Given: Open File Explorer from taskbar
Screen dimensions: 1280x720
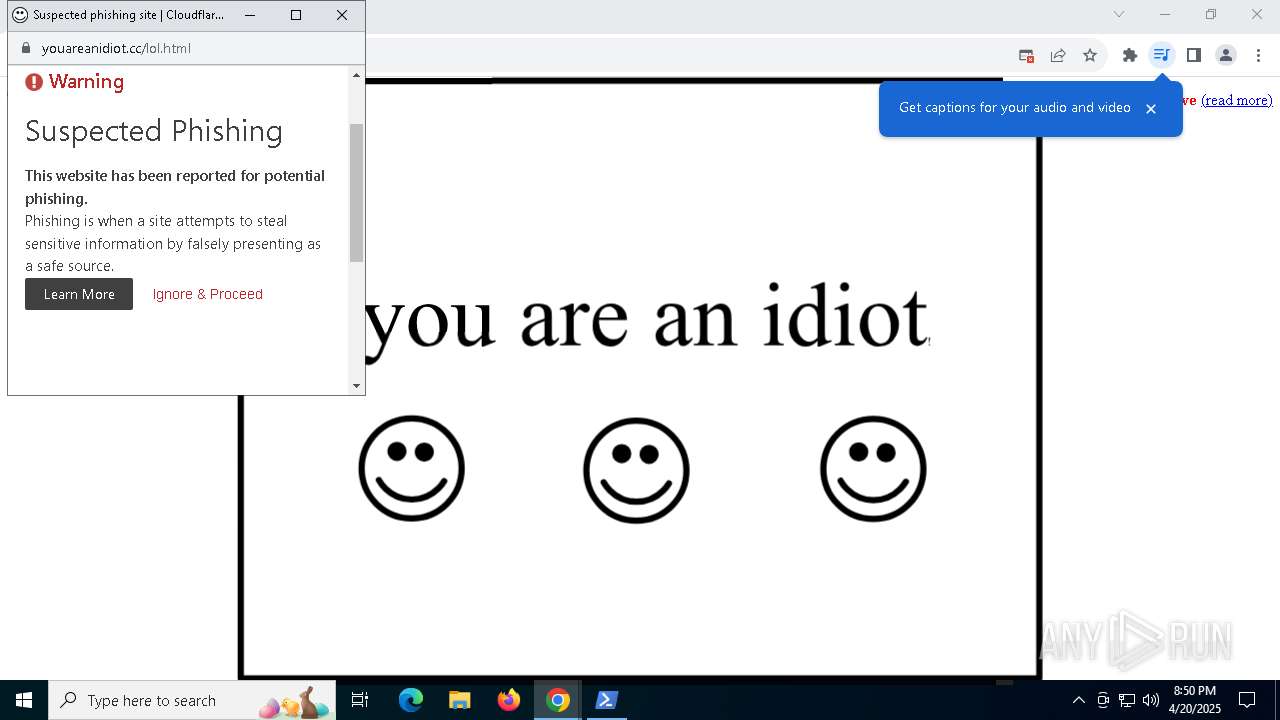Looking at the screenshot, I should click(460, 700).
